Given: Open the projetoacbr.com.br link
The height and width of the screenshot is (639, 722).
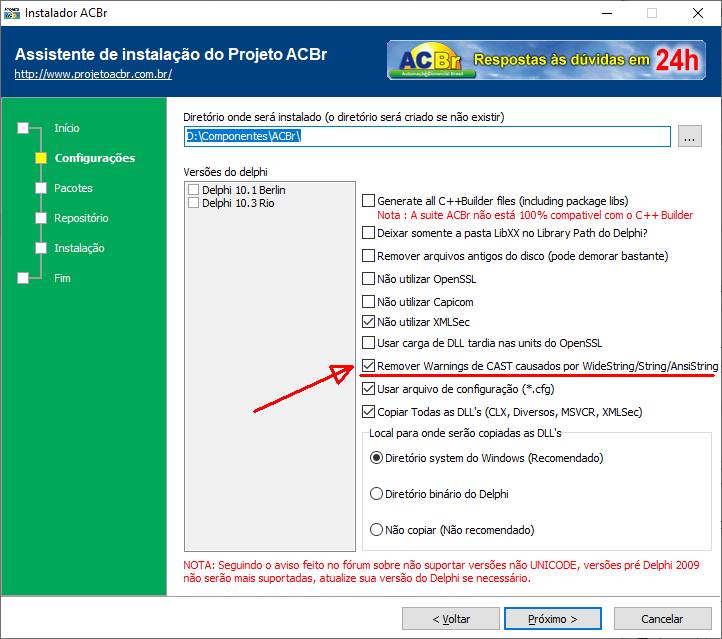Looking at the screenshot, I should (93, 74).
